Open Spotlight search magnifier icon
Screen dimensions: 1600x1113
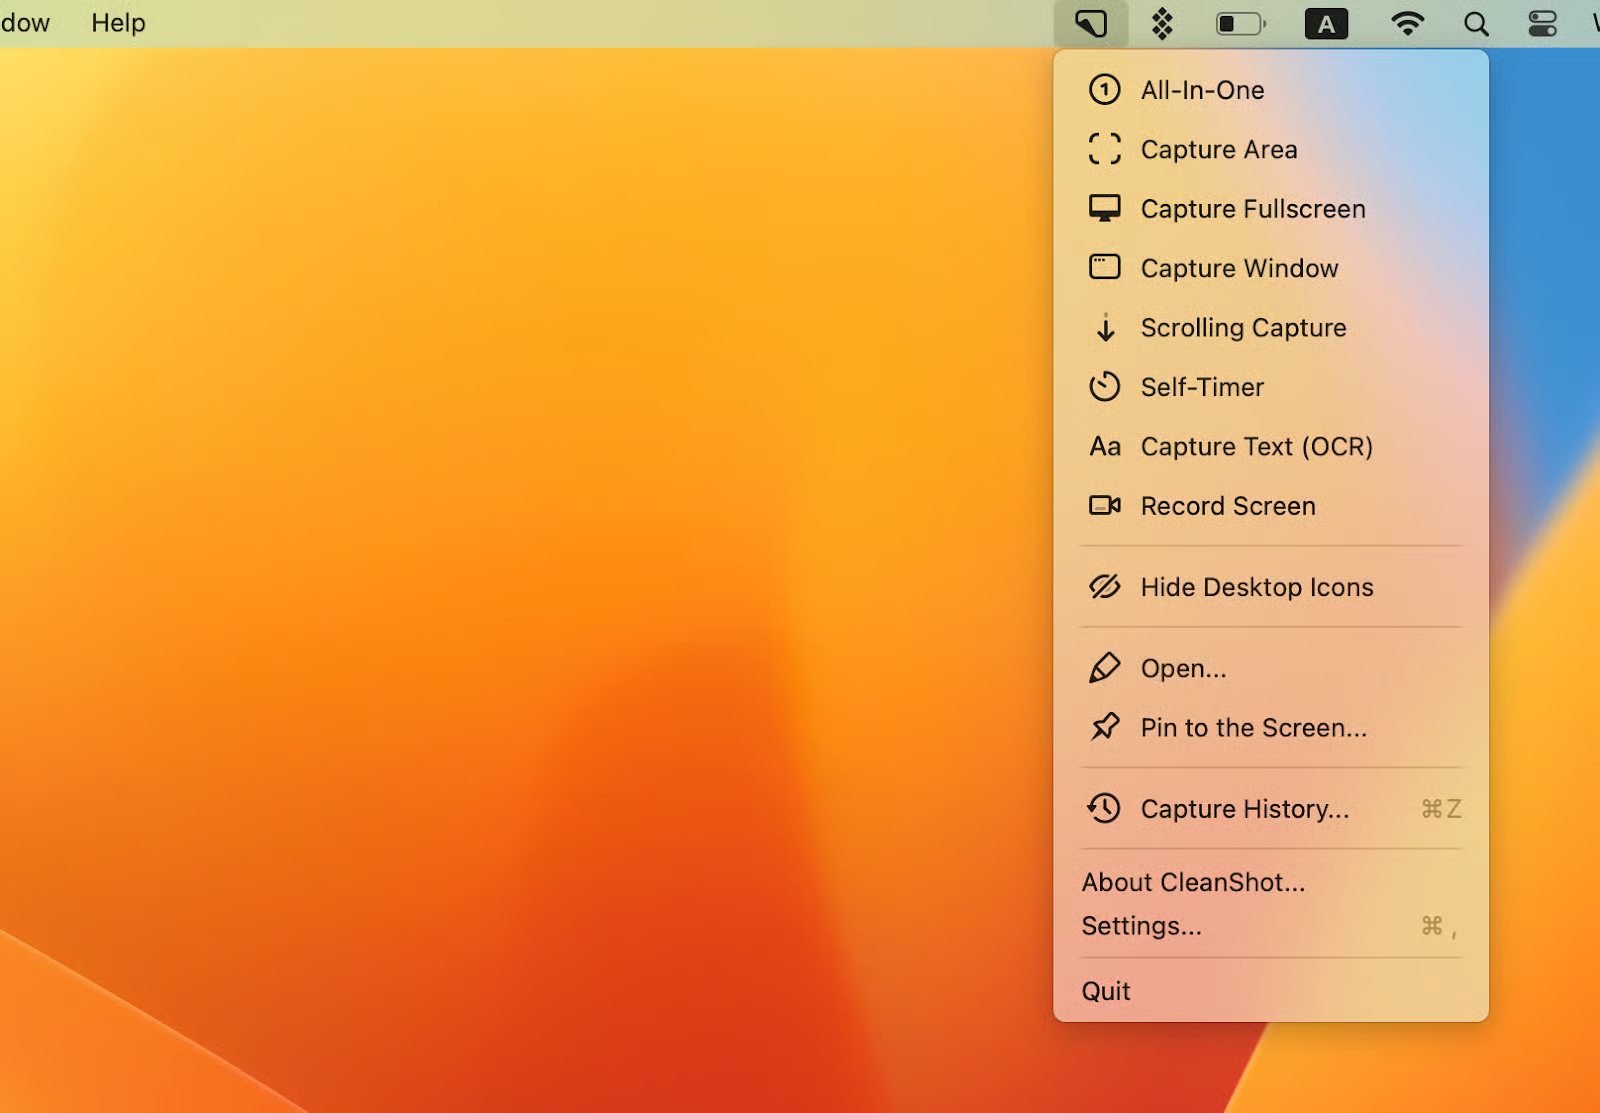[1476, 23]
